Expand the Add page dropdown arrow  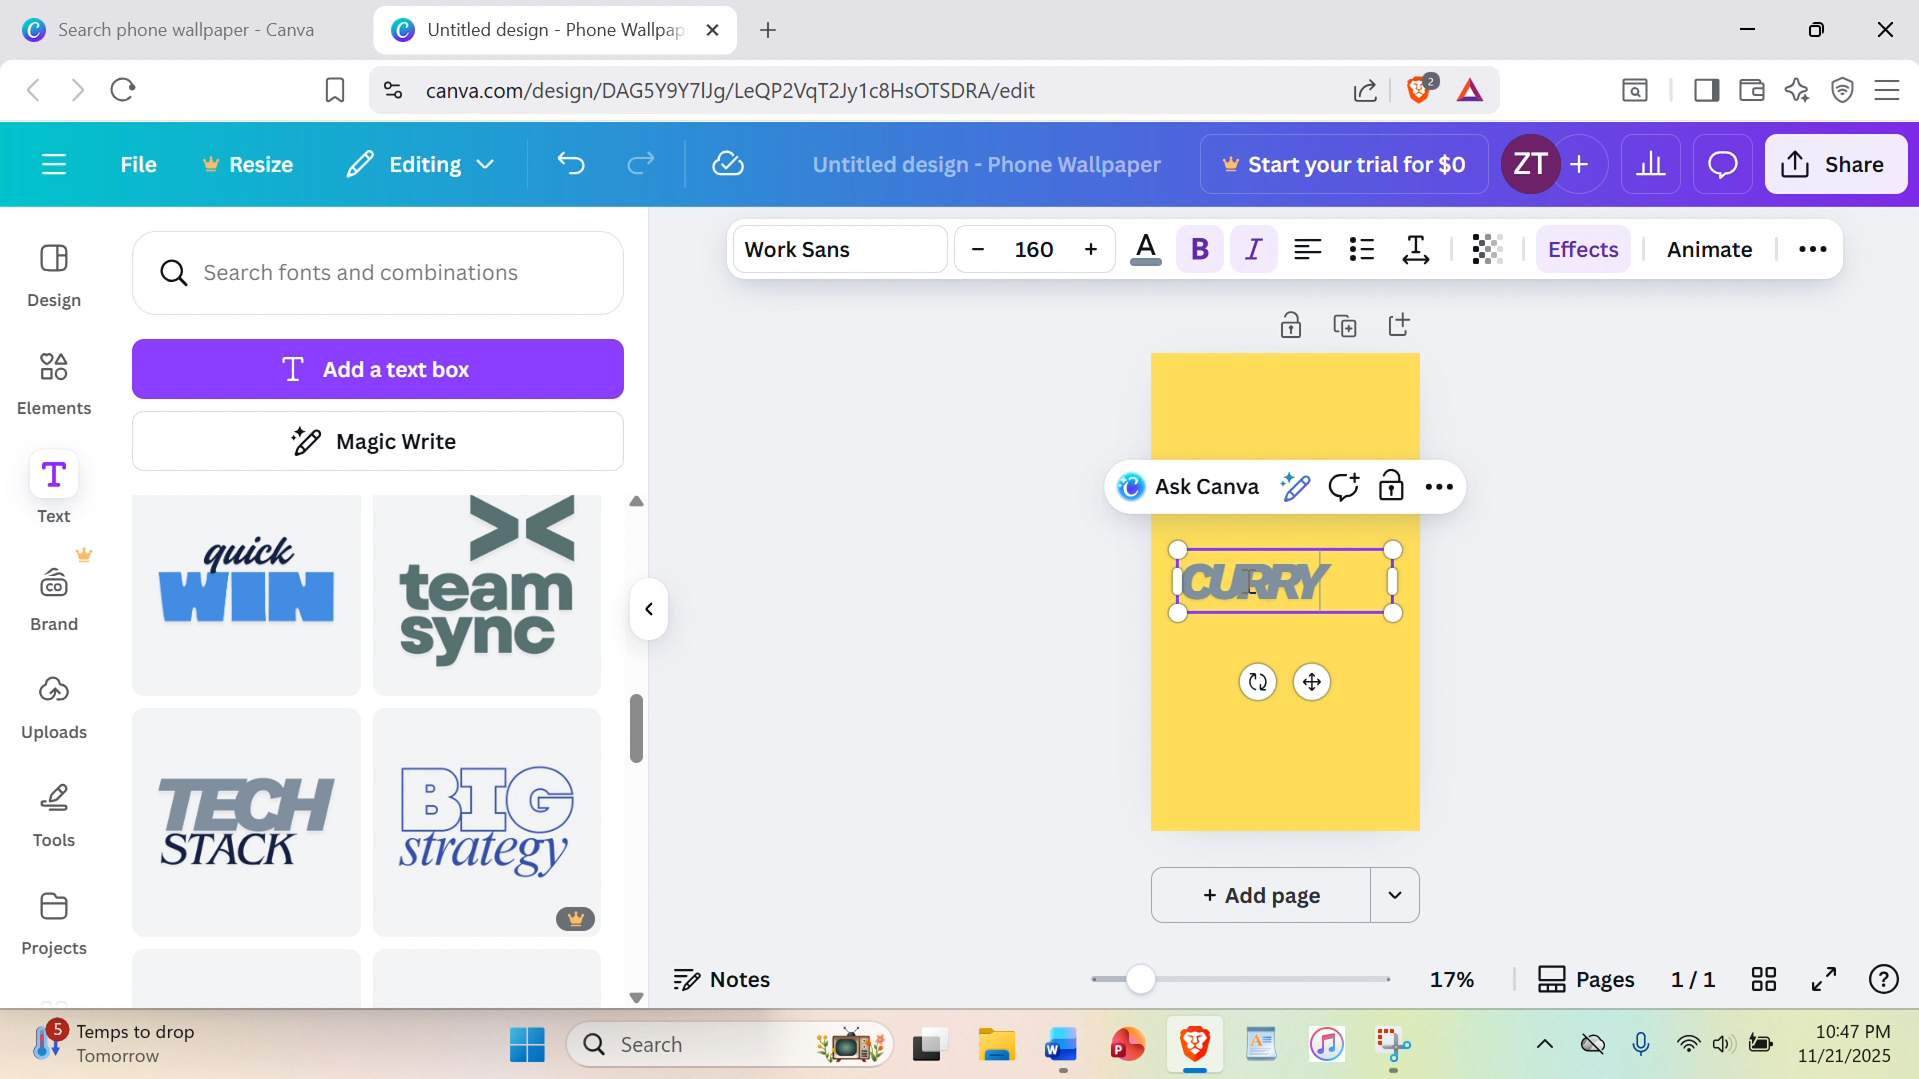(x=1395, y=895)
